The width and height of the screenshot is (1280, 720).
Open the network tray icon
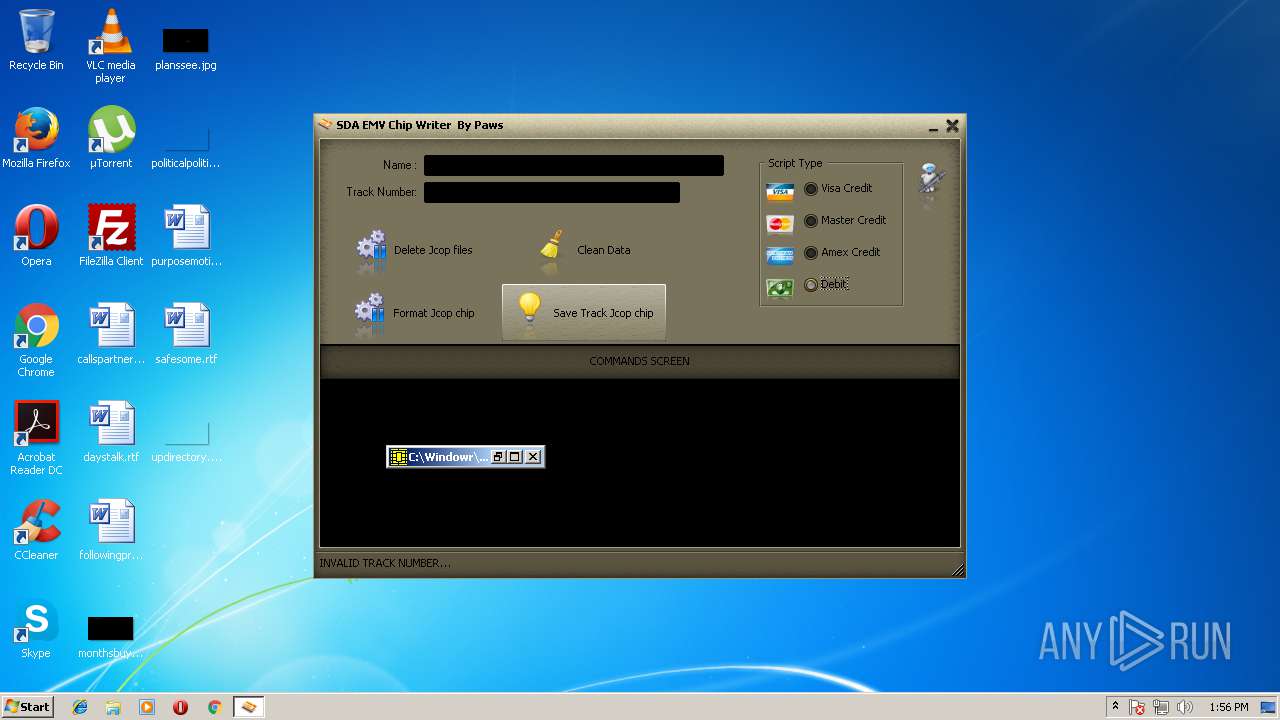click(1161, 707)
